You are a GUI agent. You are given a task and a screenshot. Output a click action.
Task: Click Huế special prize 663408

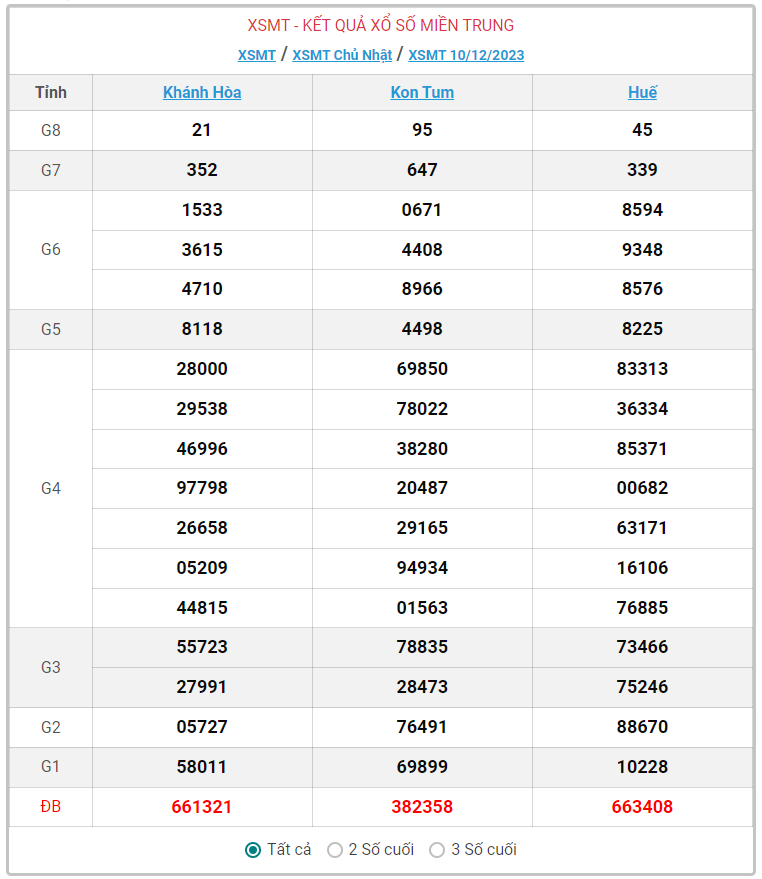pyautogui.click(x=642, y=806)
